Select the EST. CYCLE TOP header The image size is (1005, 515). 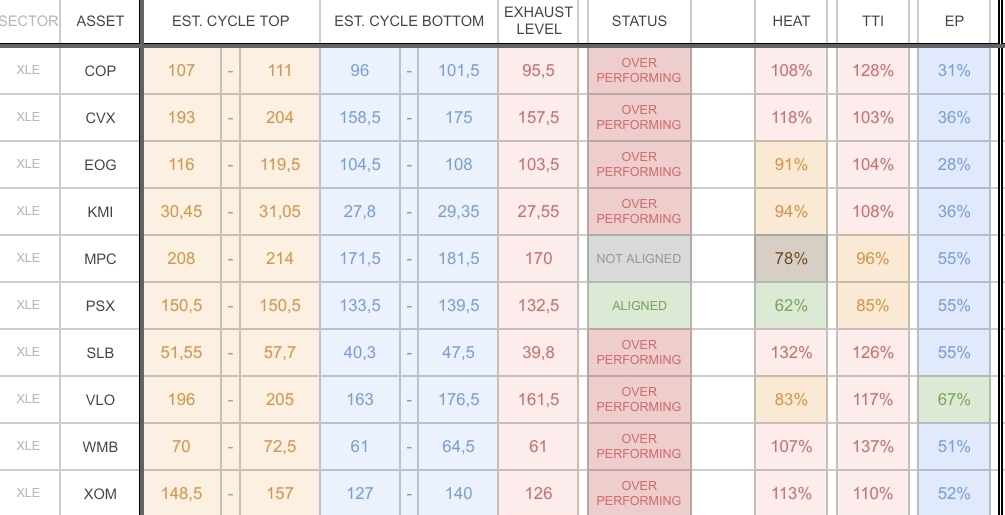tap(231, 20)
